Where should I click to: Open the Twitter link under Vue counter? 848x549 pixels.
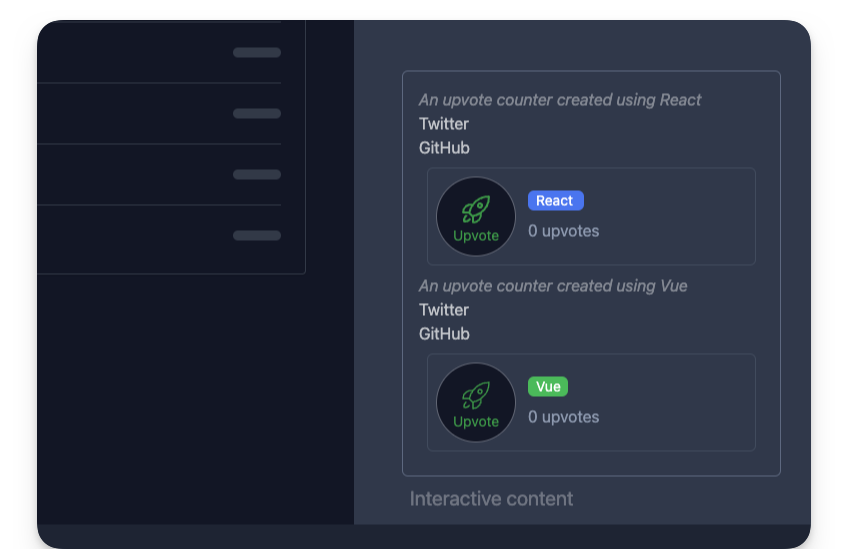(443, 310)
